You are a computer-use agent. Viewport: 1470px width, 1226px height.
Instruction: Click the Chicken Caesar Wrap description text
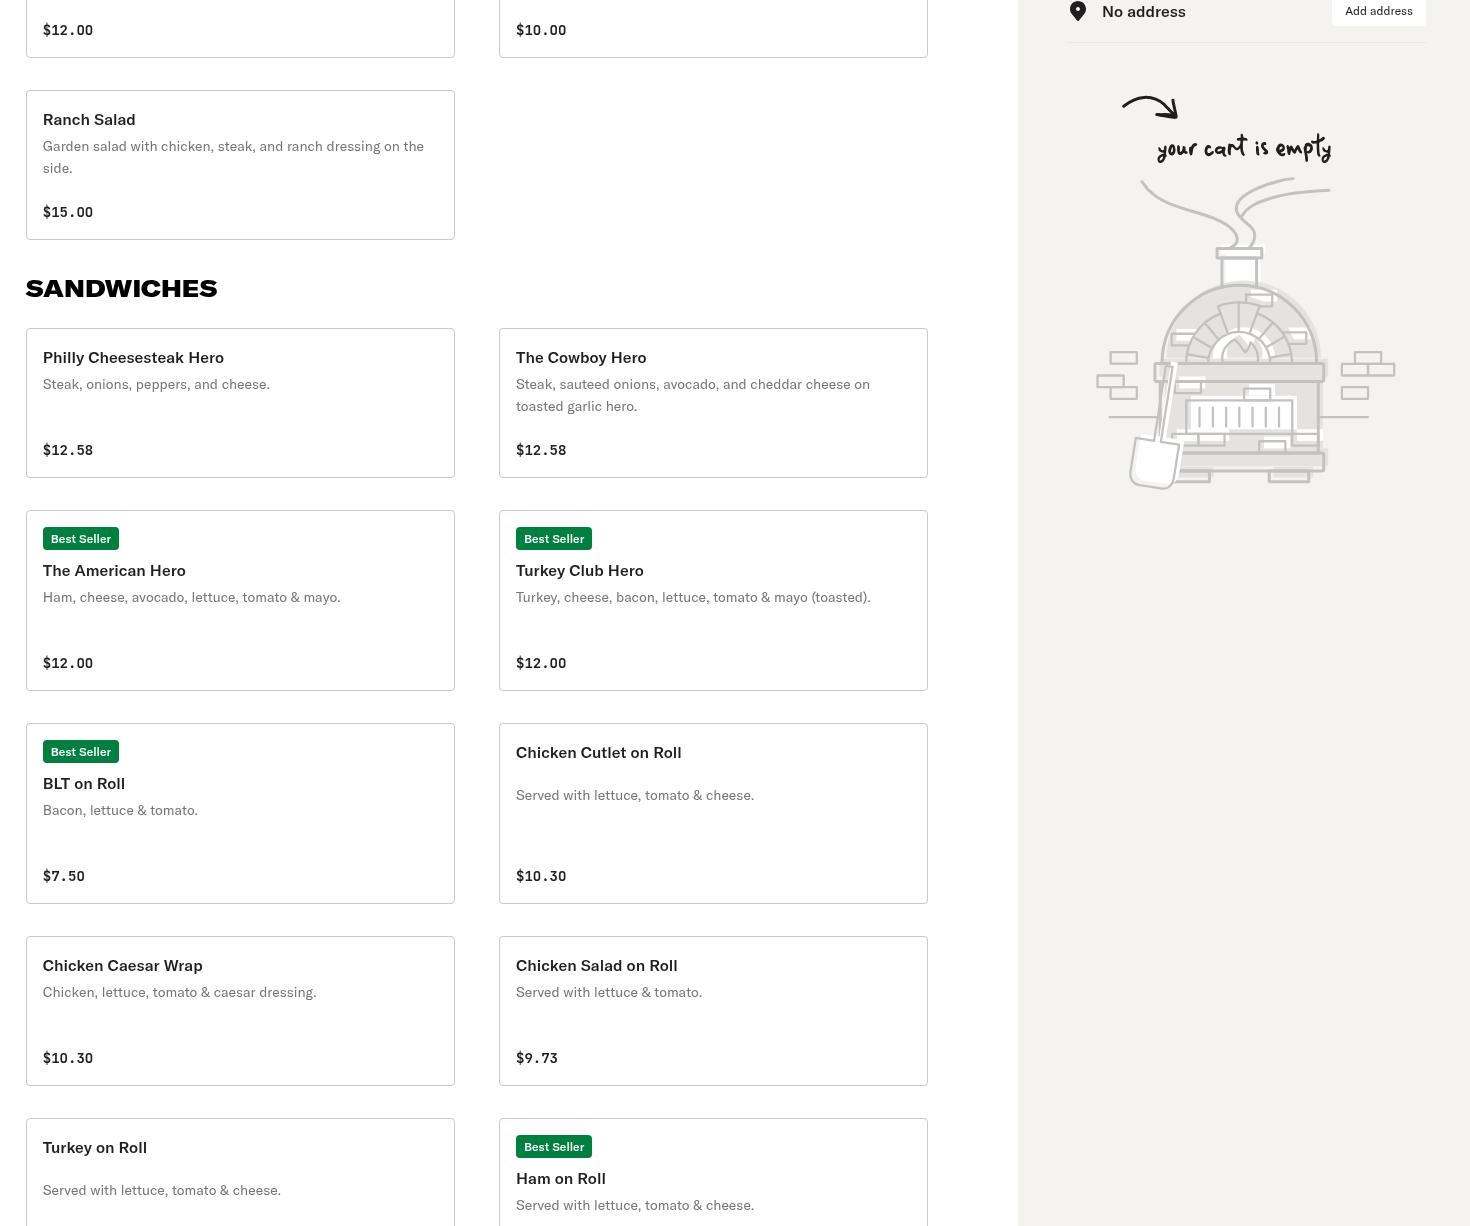pyautogui.click(x=180, y=992)
